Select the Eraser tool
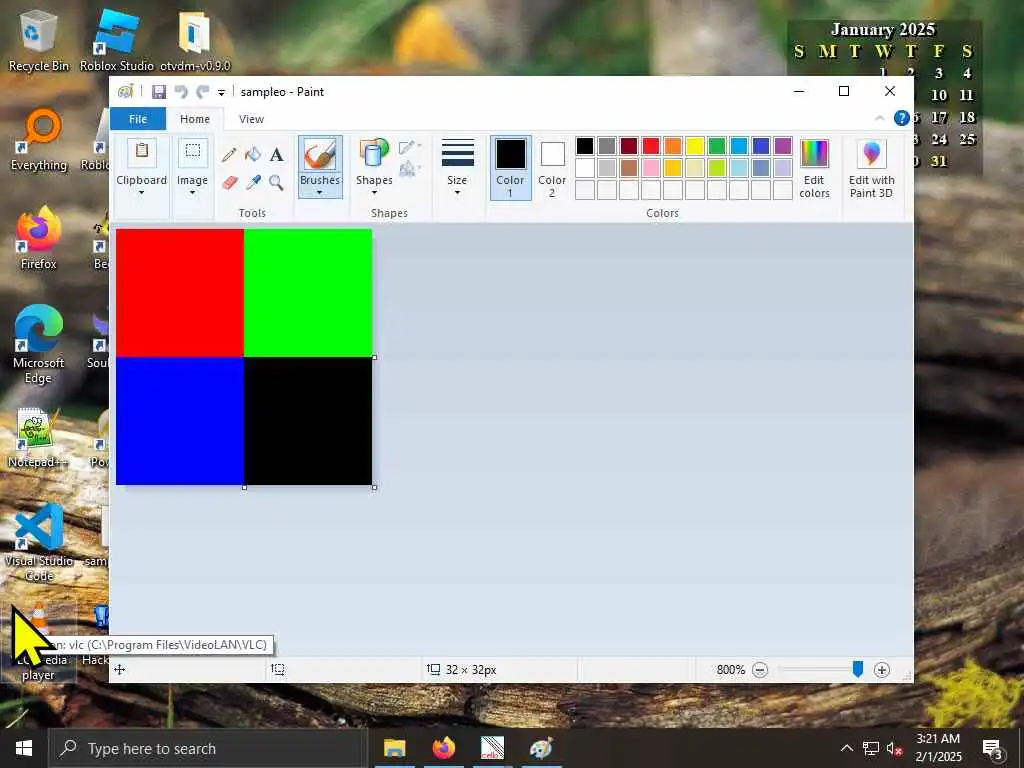 click(229, 182)
